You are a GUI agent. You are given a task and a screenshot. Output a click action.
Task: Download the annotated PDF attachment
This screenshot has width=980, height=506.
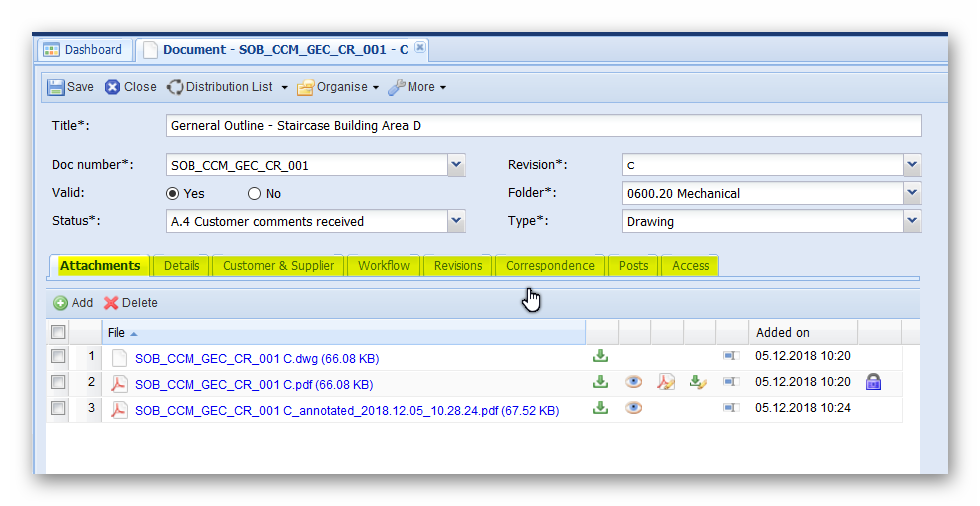pos(600,408)
